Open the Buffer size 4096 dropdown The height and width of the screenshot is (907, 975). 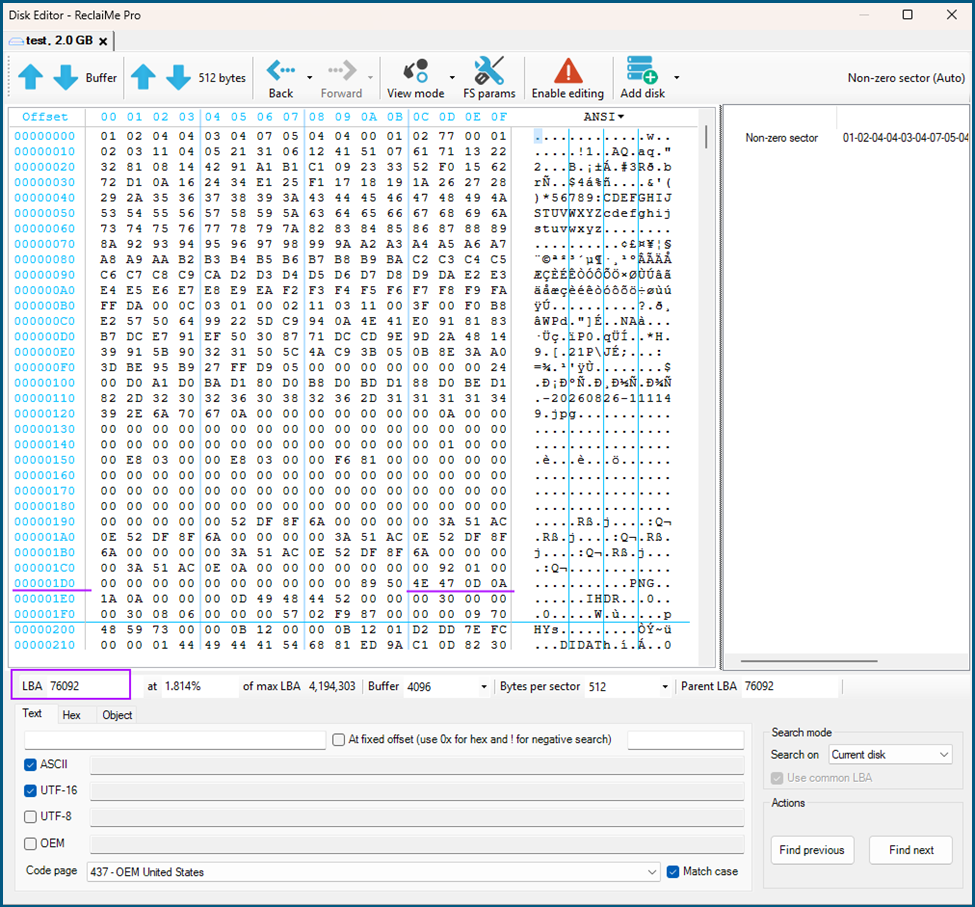[484, 687]
